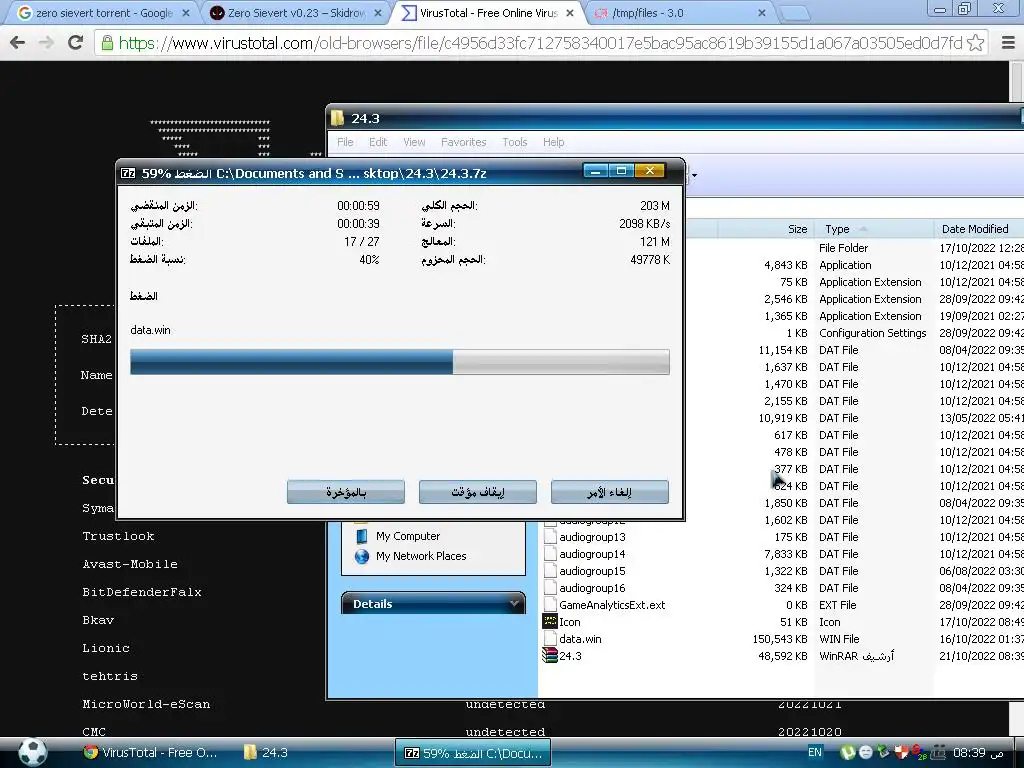This screenshot has width=1024, height=768.
Task: Sort by the Type column header
Action: 872,229
